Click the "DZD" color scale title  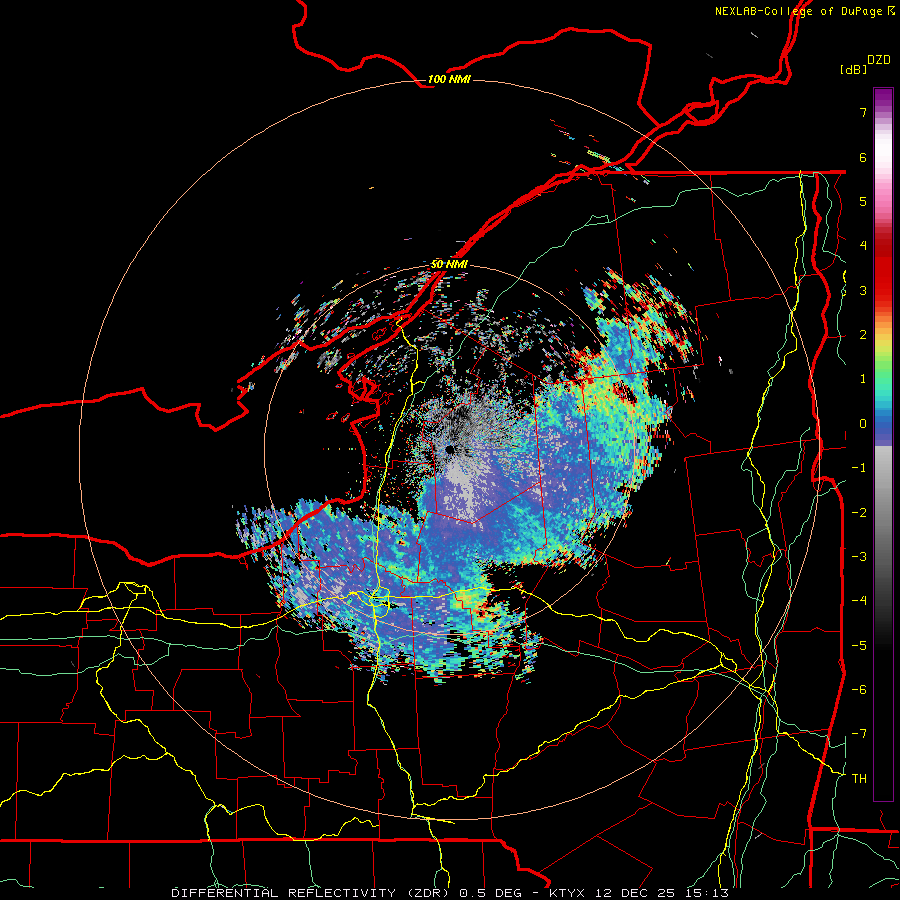tap(879, 60)
